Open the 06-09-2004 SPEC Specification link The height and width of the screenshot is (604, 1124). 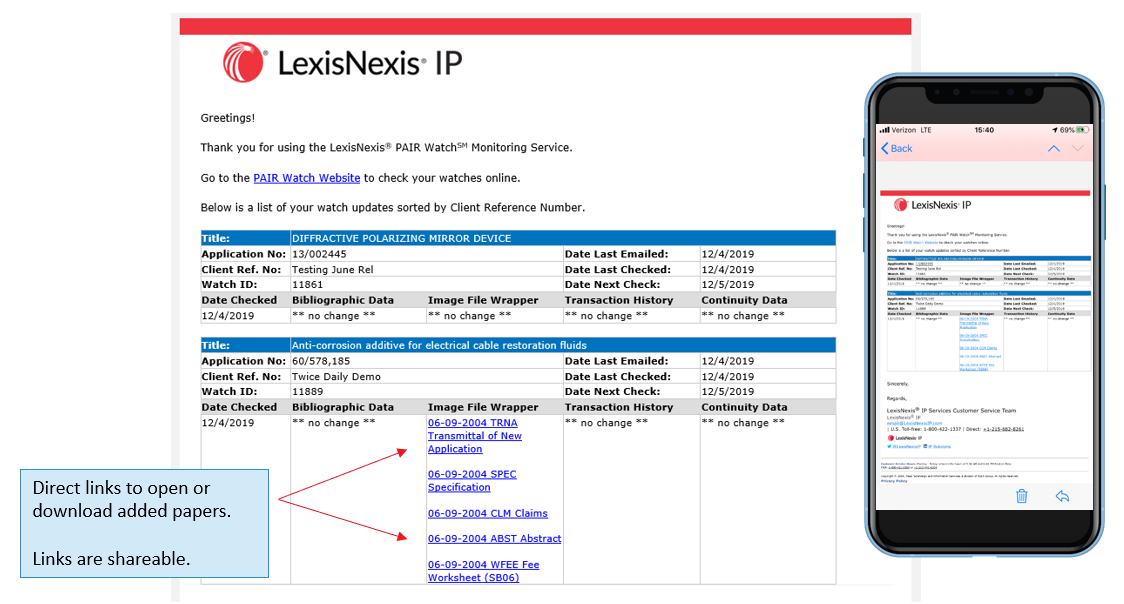(472, 481)
